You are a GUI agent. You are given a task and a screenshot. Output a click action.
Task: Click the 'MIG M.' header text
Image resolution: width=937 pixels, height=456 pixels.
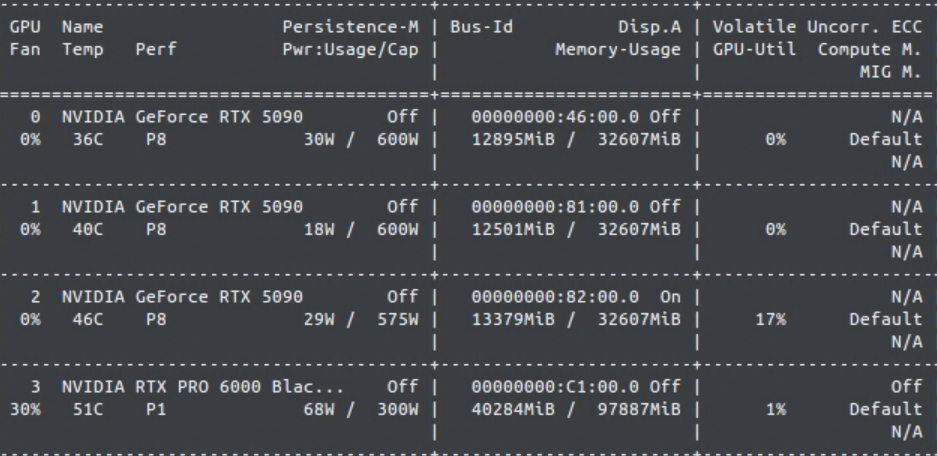coord(890,72)
